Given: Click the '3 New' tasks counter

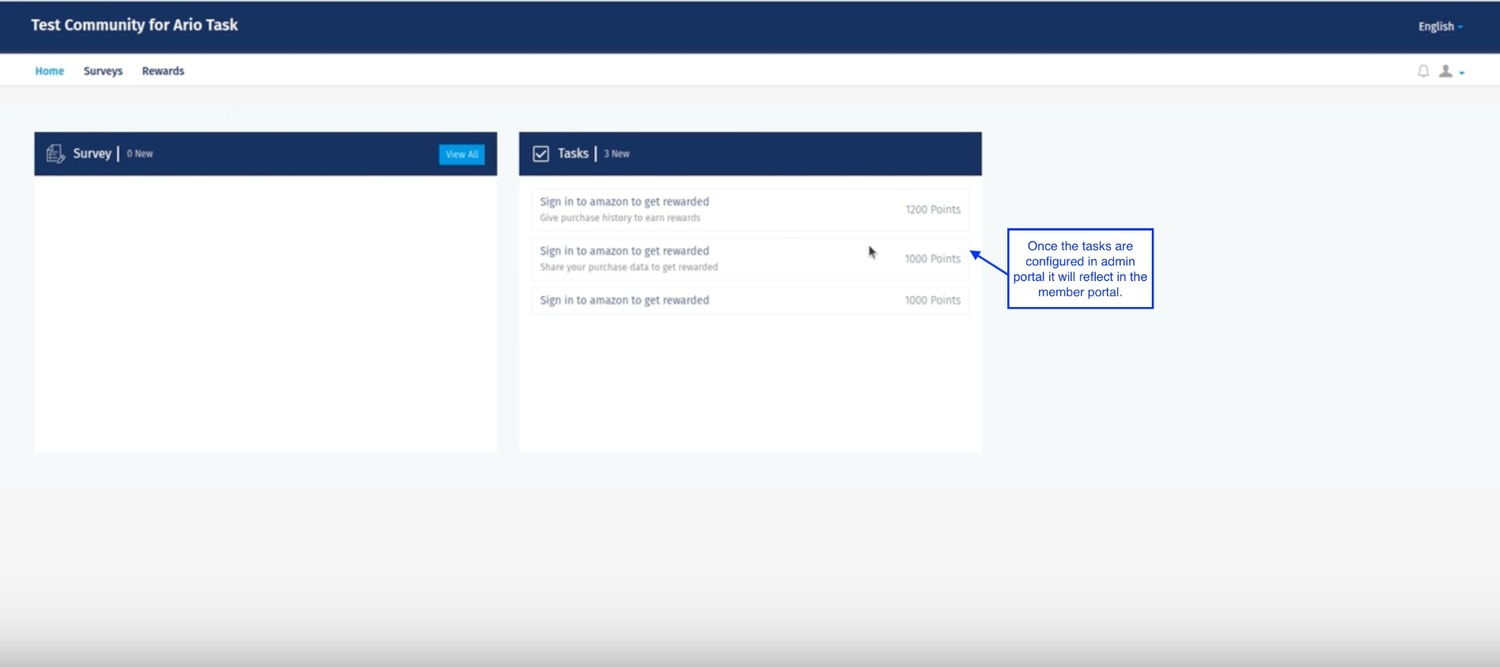Looking at the screenshot, I should pyautogui.click(x=616, y=154).
